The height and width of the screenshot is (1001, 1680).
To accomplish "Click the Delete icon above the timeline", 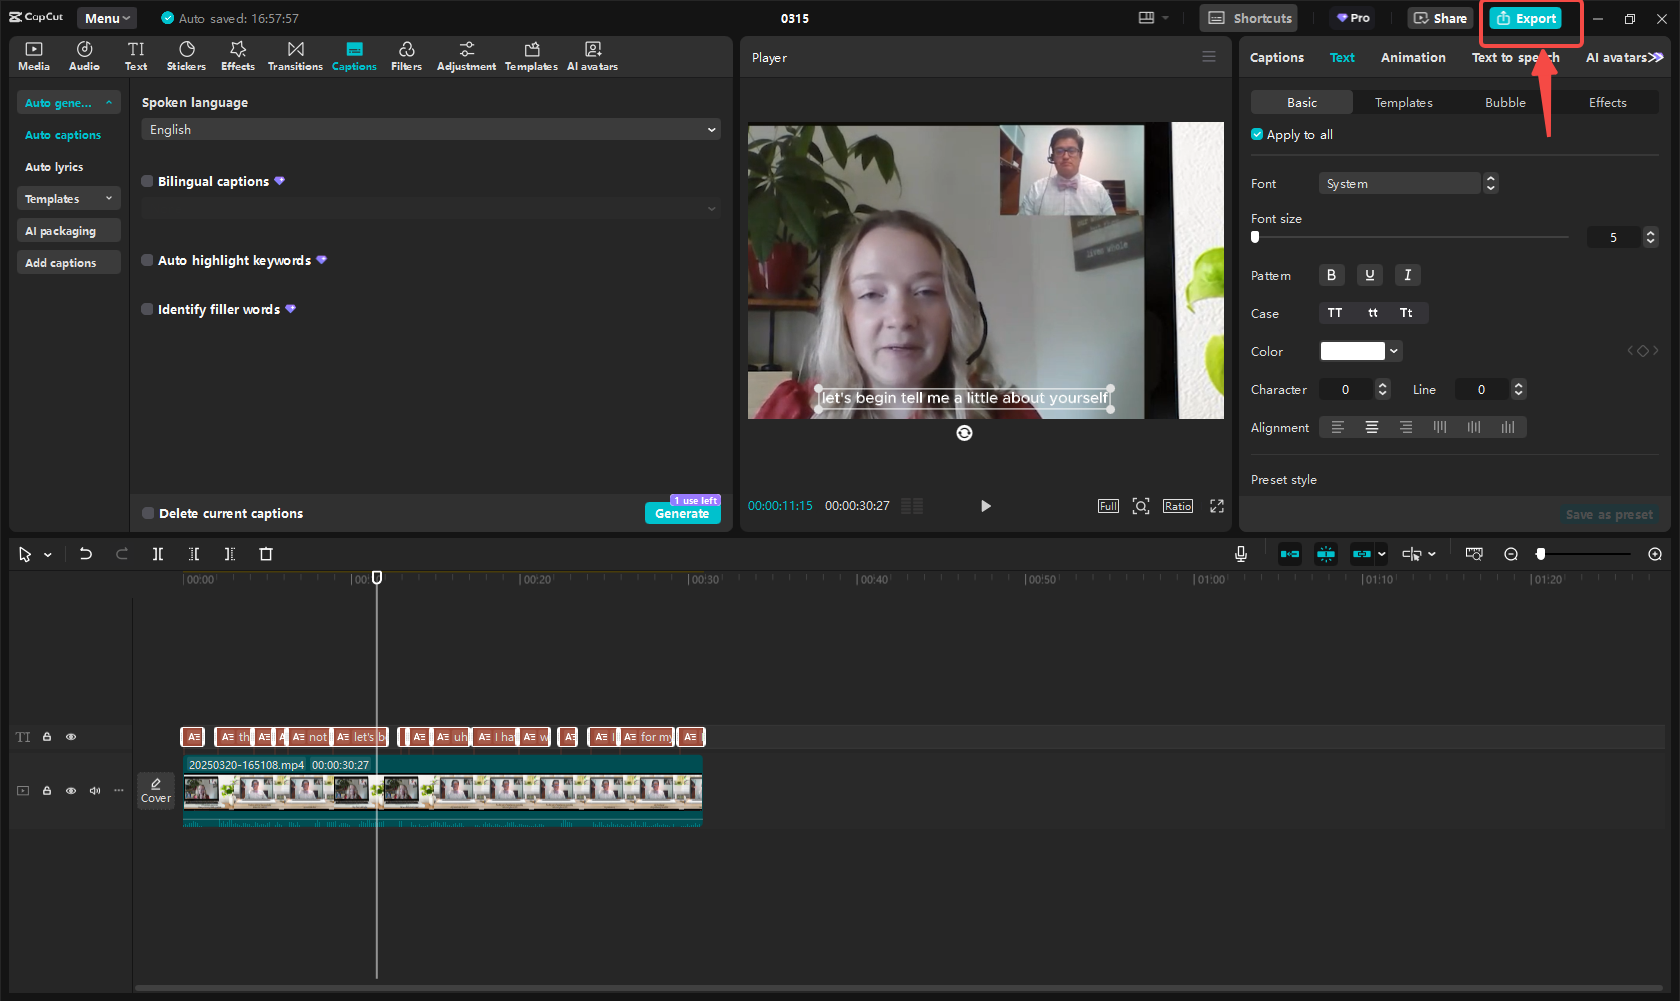I will 265,553.
